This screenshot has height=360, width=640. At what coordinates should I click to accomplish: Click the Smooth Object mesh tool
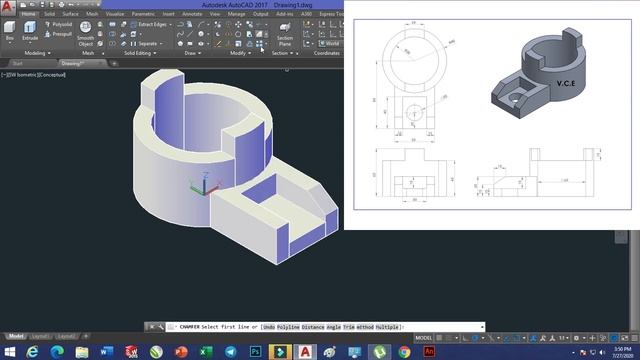click(85, 33)
